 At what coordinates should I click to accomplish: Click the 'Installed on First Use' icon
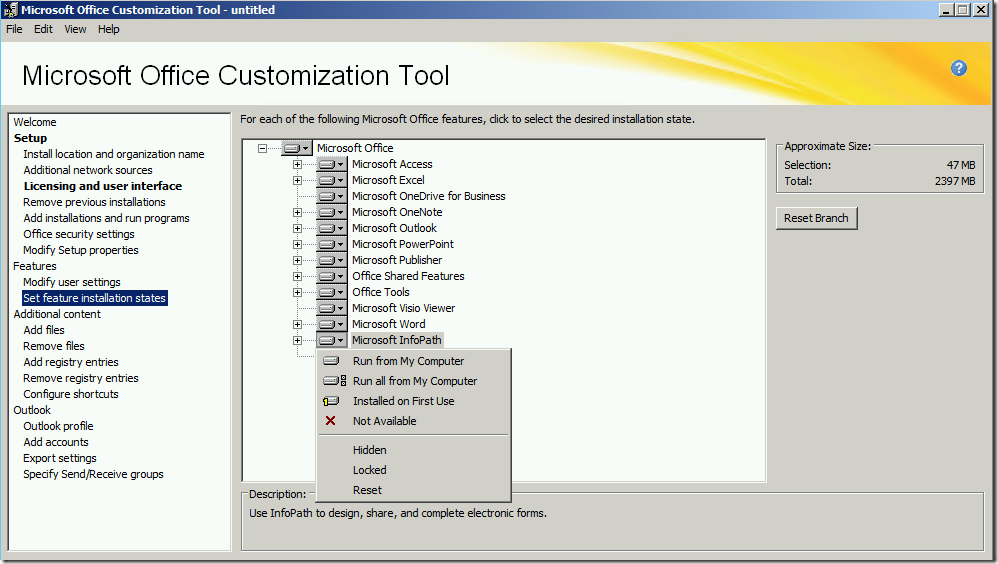coord(331,401)
